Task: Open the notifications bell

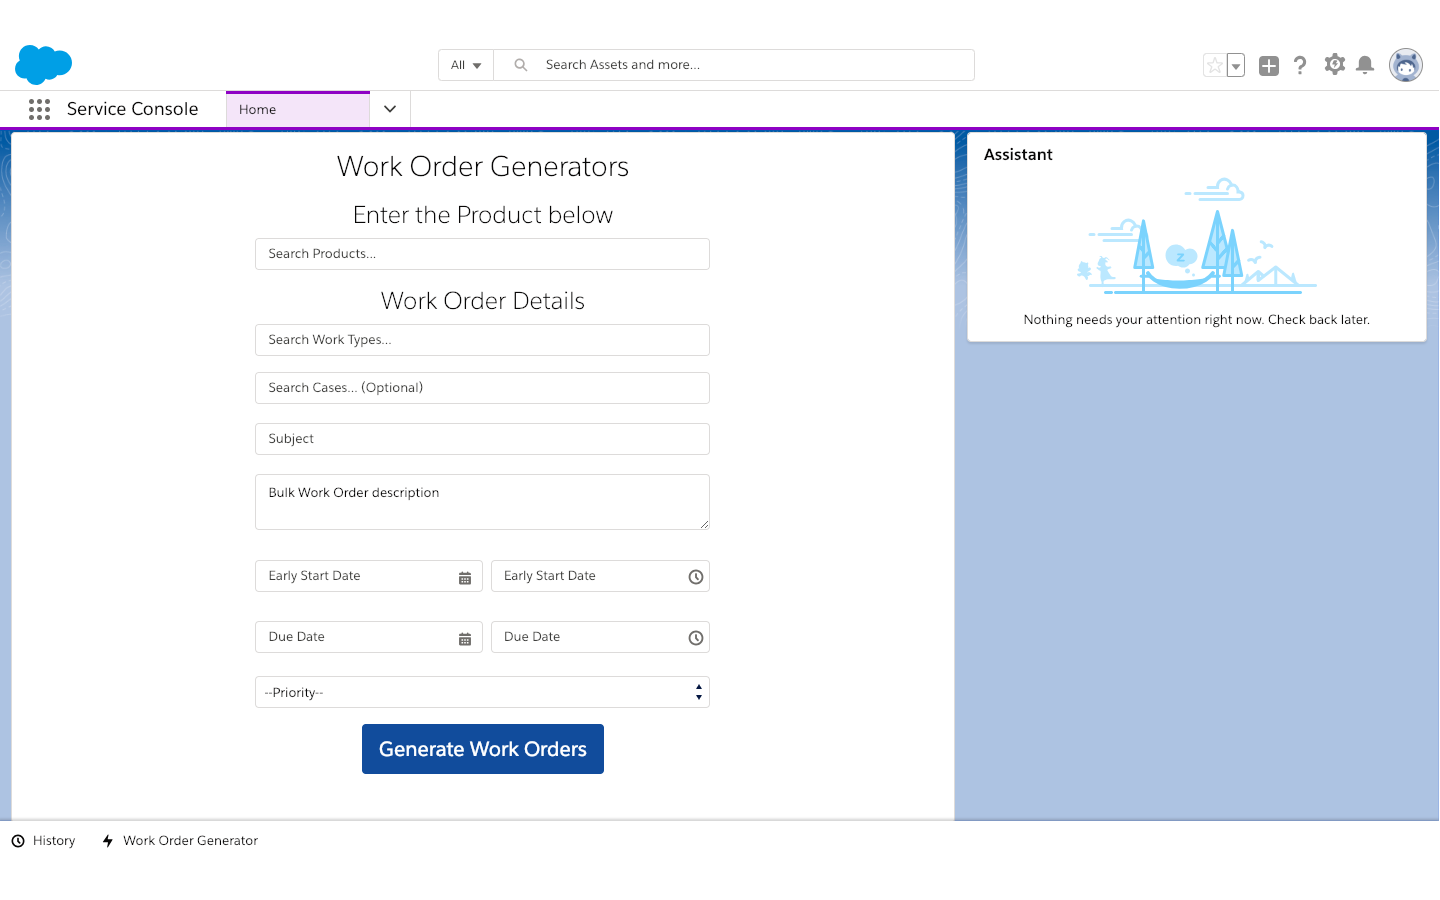Action: point(1365,65)
